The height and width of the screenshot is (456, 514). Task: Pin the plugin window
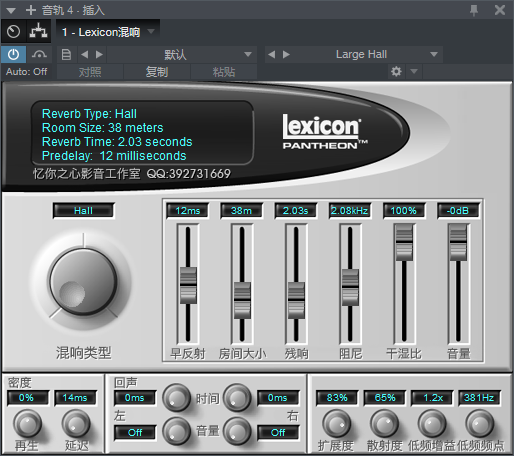click(x=474, y=10)
